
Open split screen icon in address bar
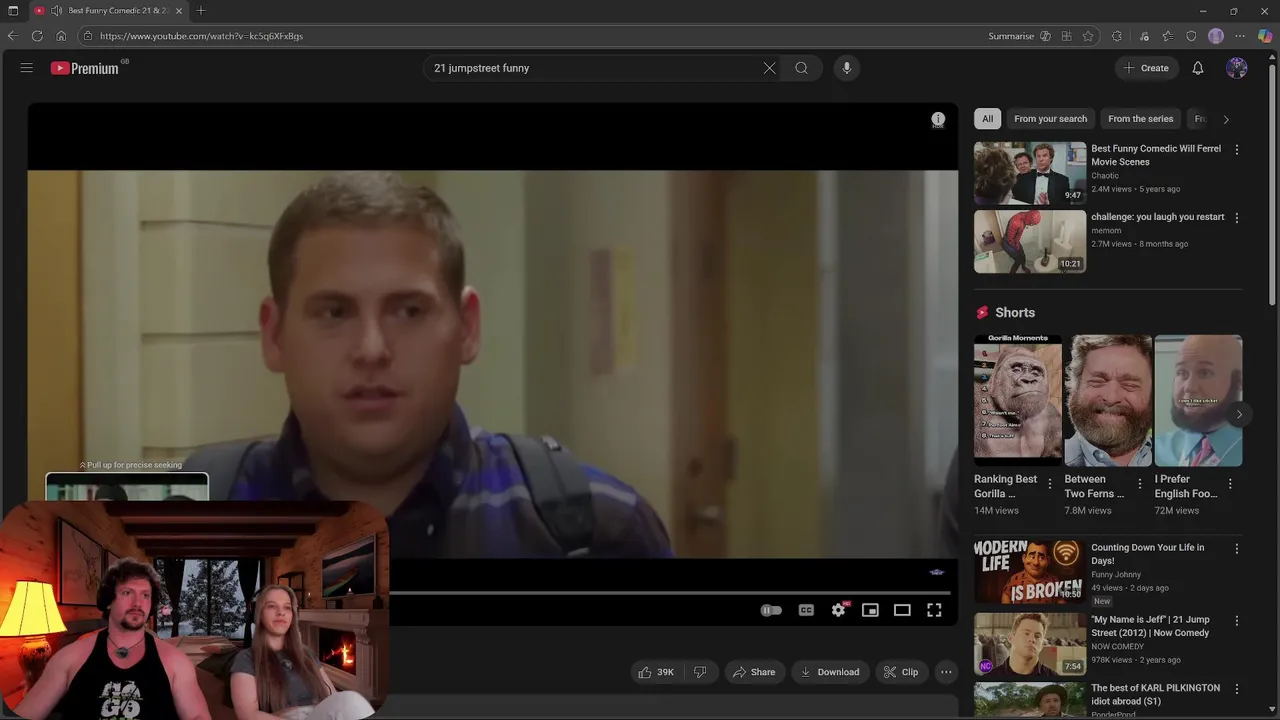(1068, 36)
